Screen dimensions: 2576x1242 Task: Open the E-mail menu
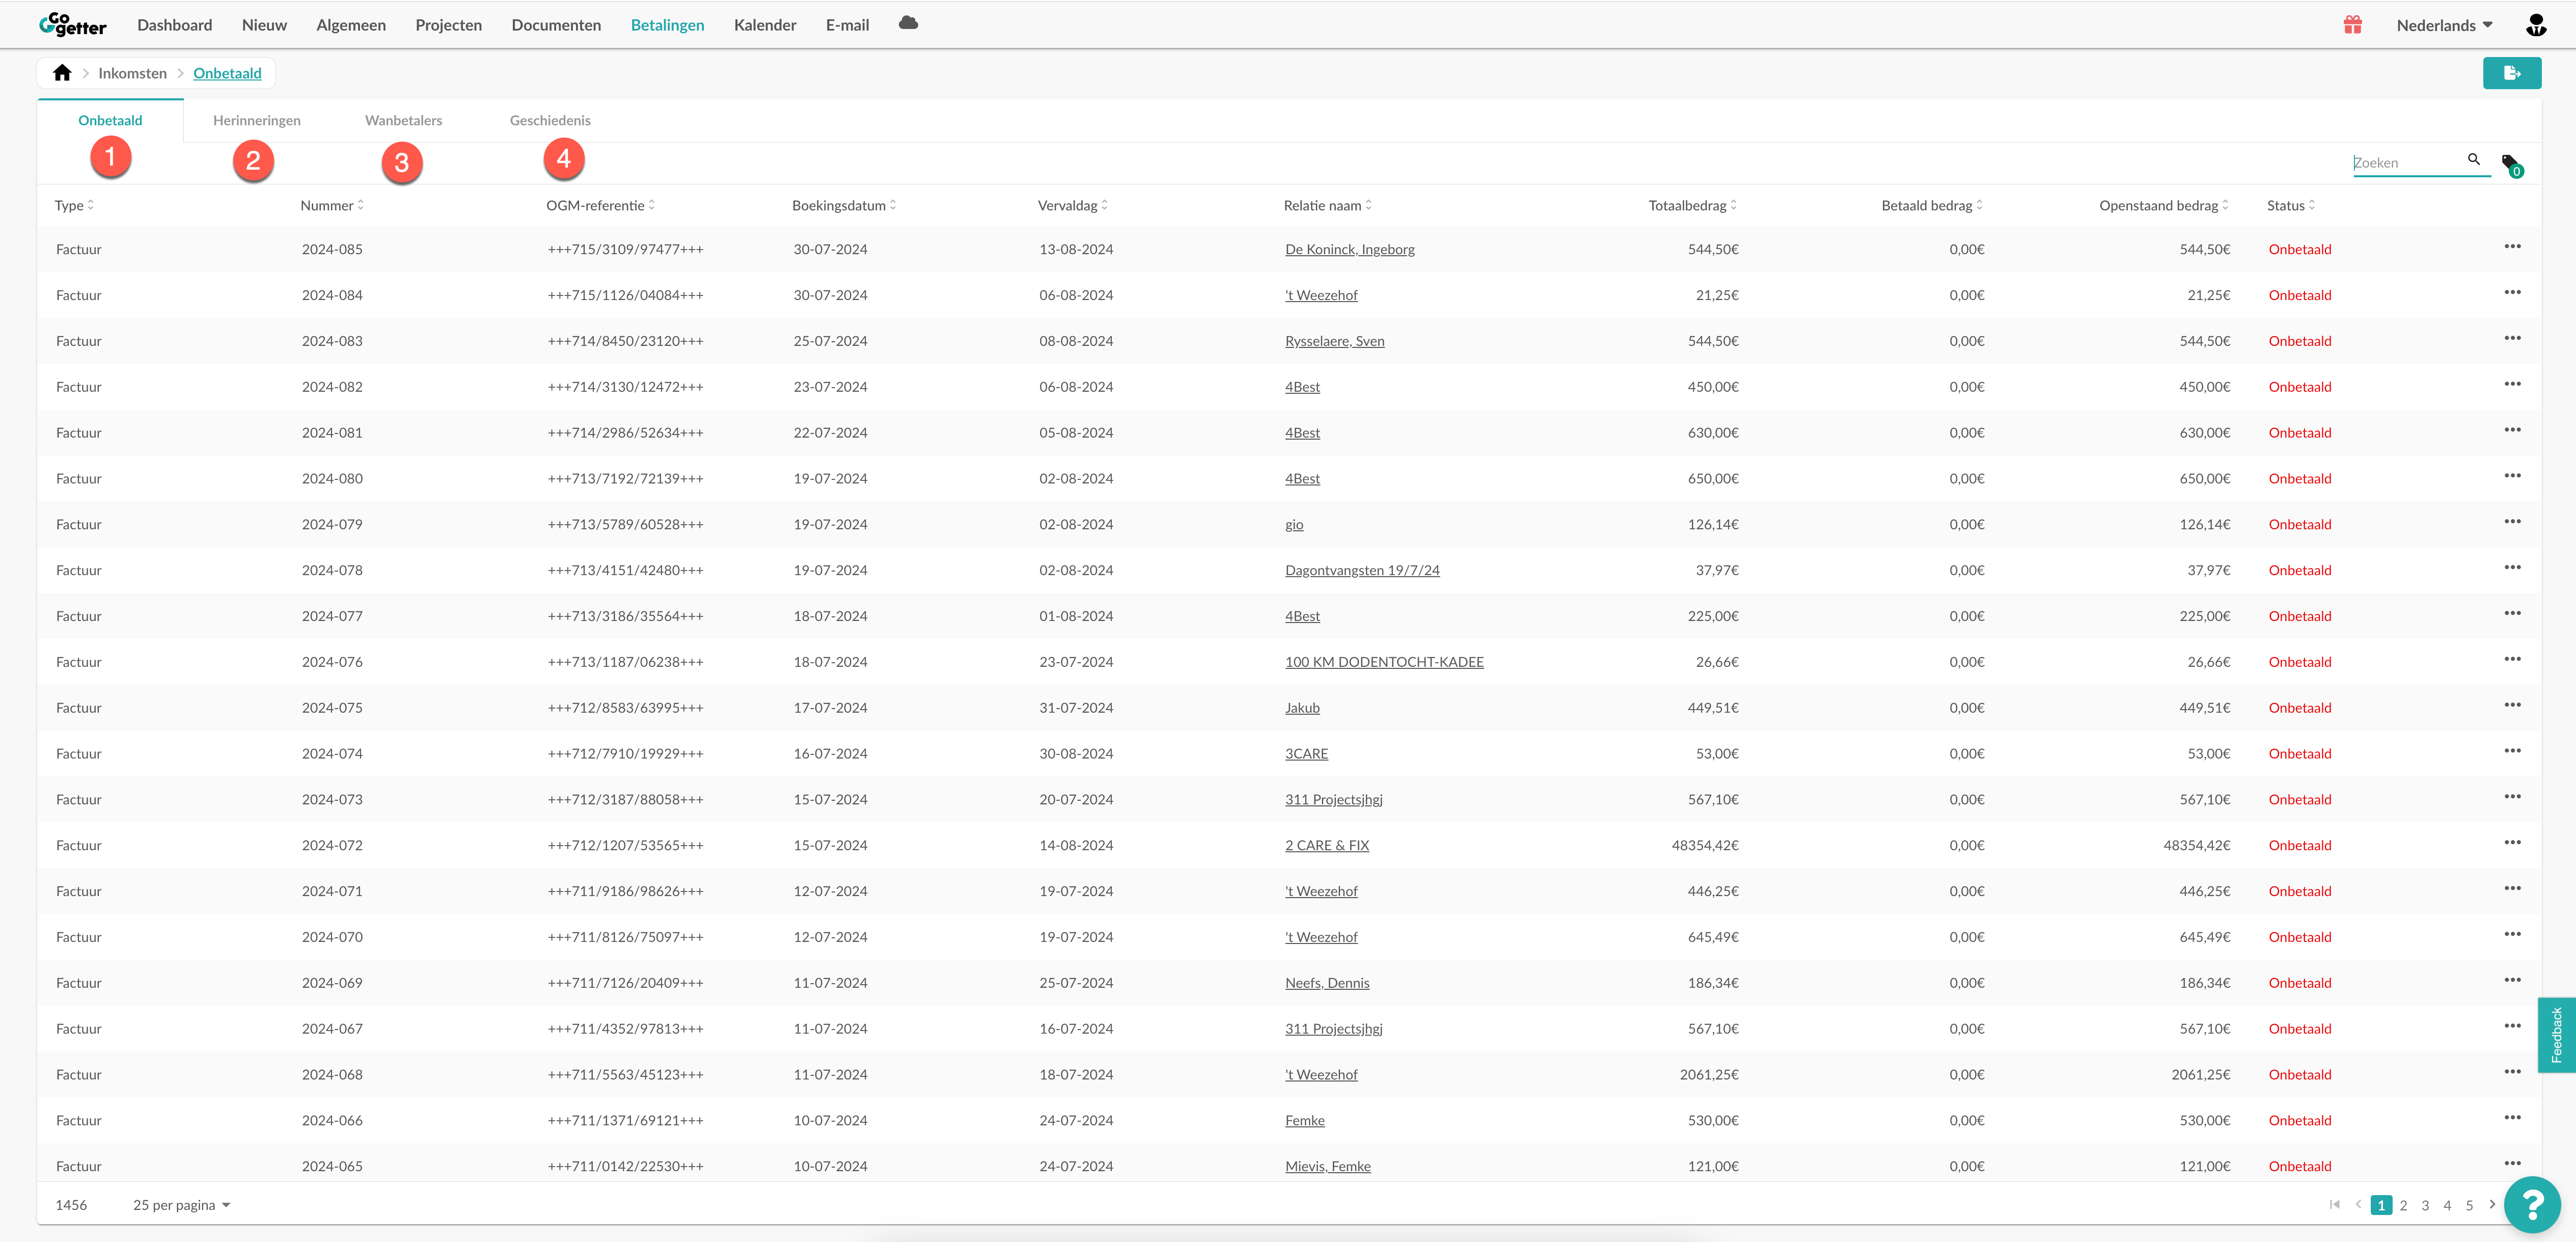pyautogui.click(x=847, y=25)
